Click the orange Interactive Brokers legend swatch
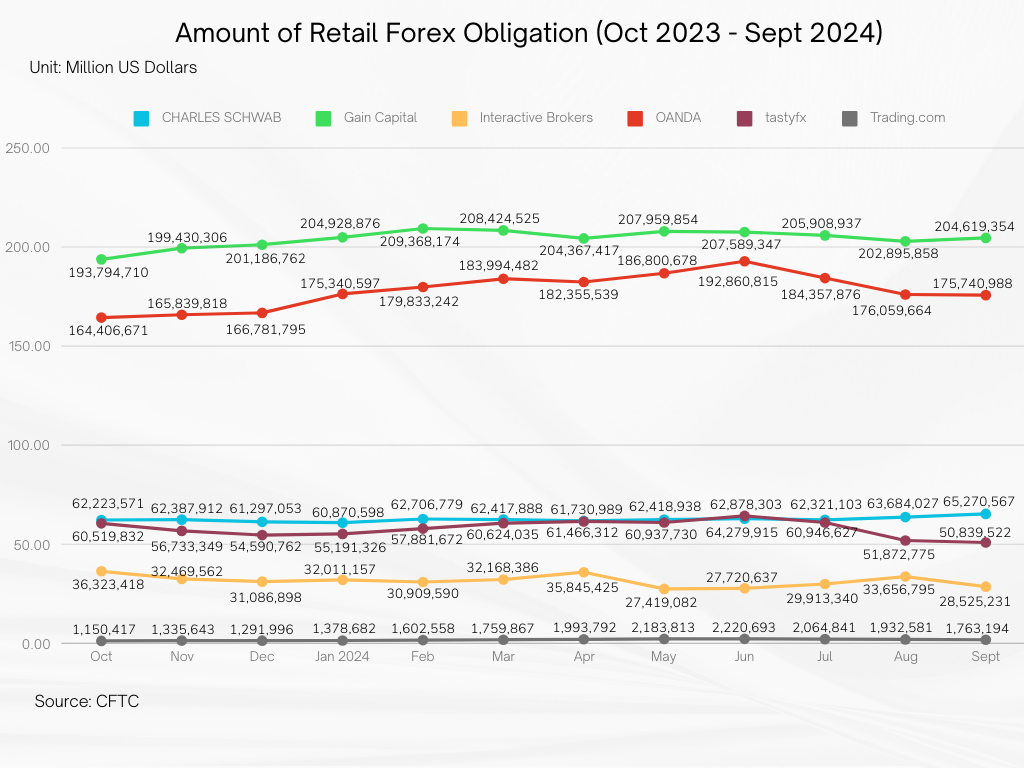1024x768 pixels. click(459, 118)
